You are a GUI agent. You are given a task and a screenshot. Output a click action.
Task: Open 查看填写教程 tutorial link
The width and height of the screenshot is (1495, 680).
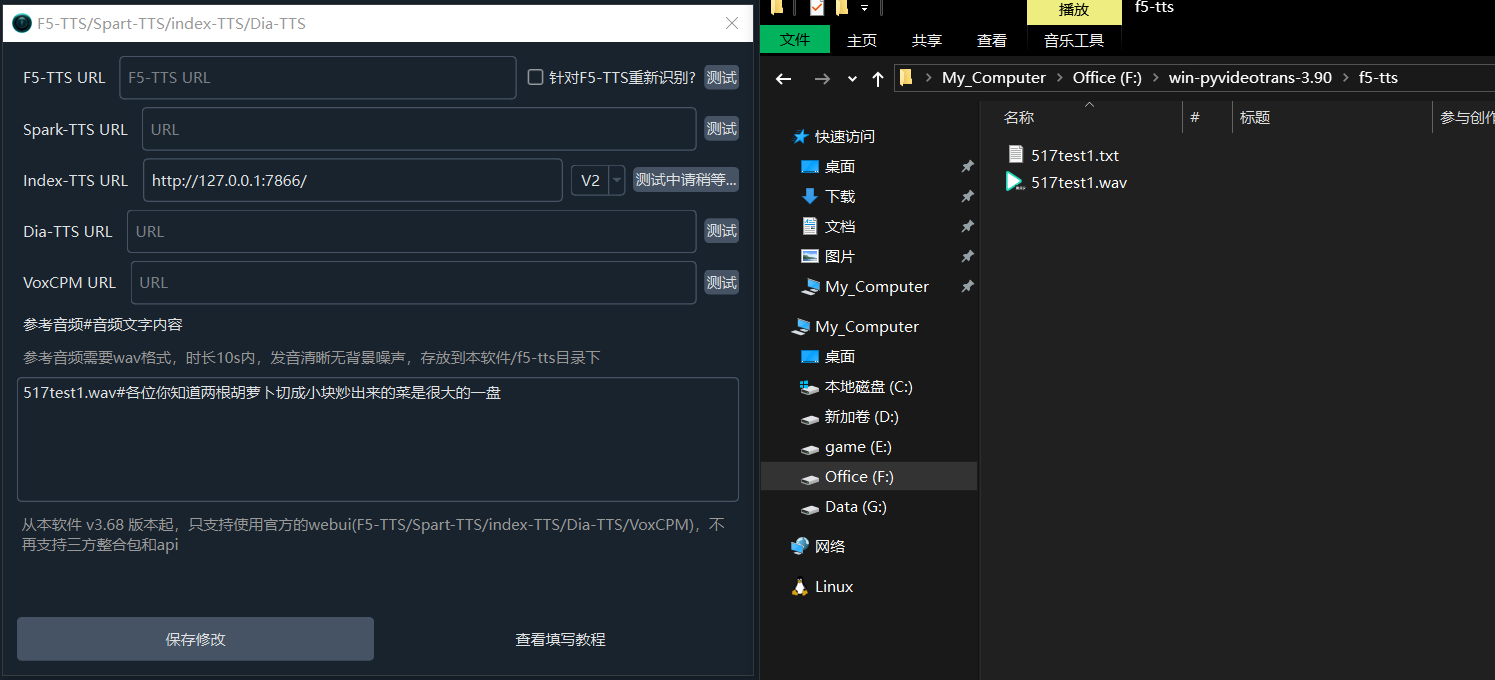pyautogui.click(x=559, y=639)
